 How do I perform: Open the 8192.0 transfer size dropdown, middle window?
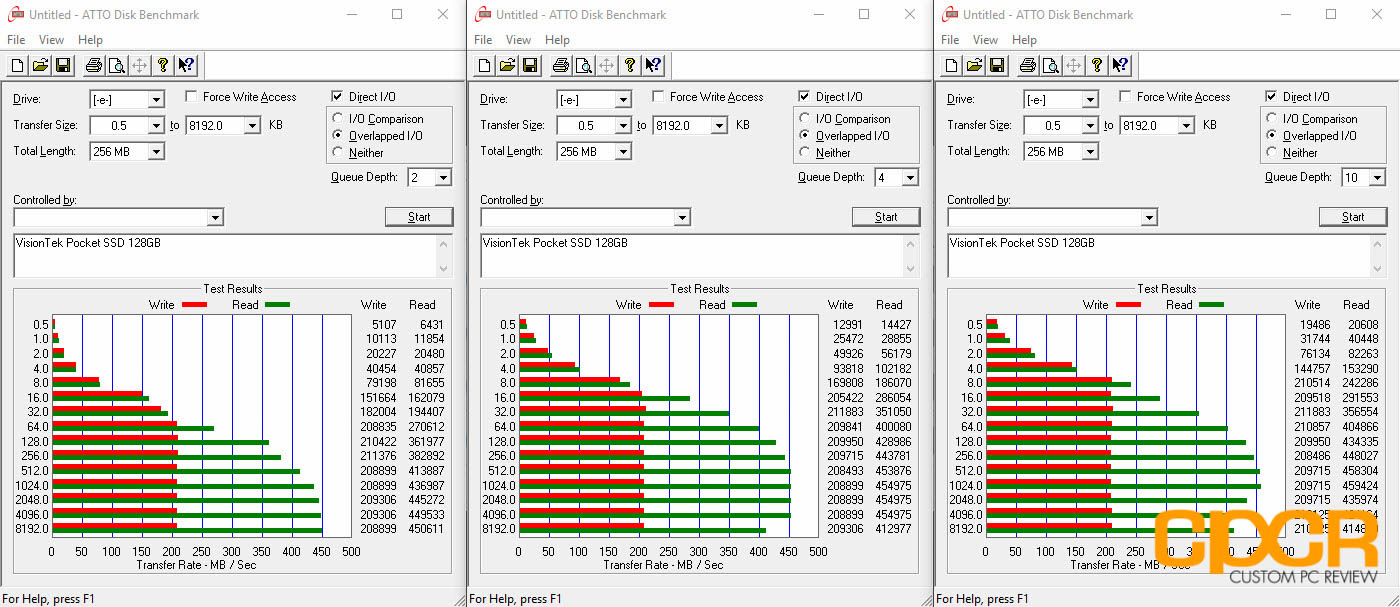tap(719, 125)
